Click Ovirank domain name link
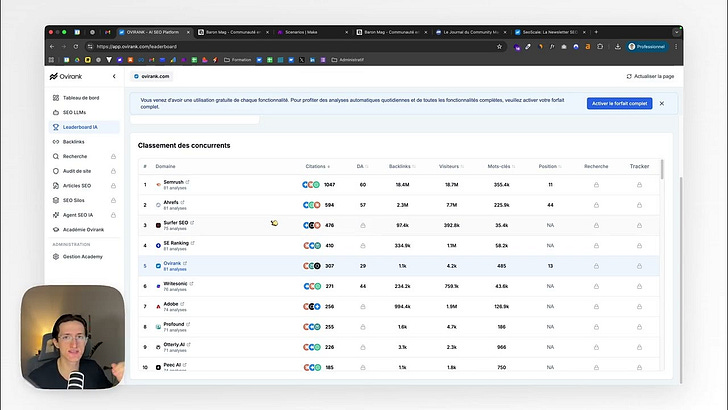The height and width of the screenshot is (410, 728). tap(172, 263)
